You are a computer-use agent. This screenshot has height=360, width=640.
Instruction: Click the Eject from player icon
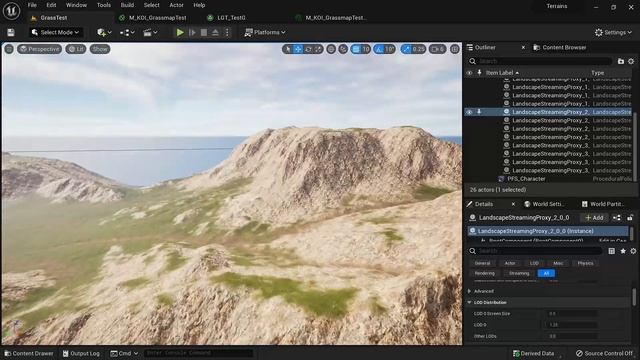tap(215, 32)
